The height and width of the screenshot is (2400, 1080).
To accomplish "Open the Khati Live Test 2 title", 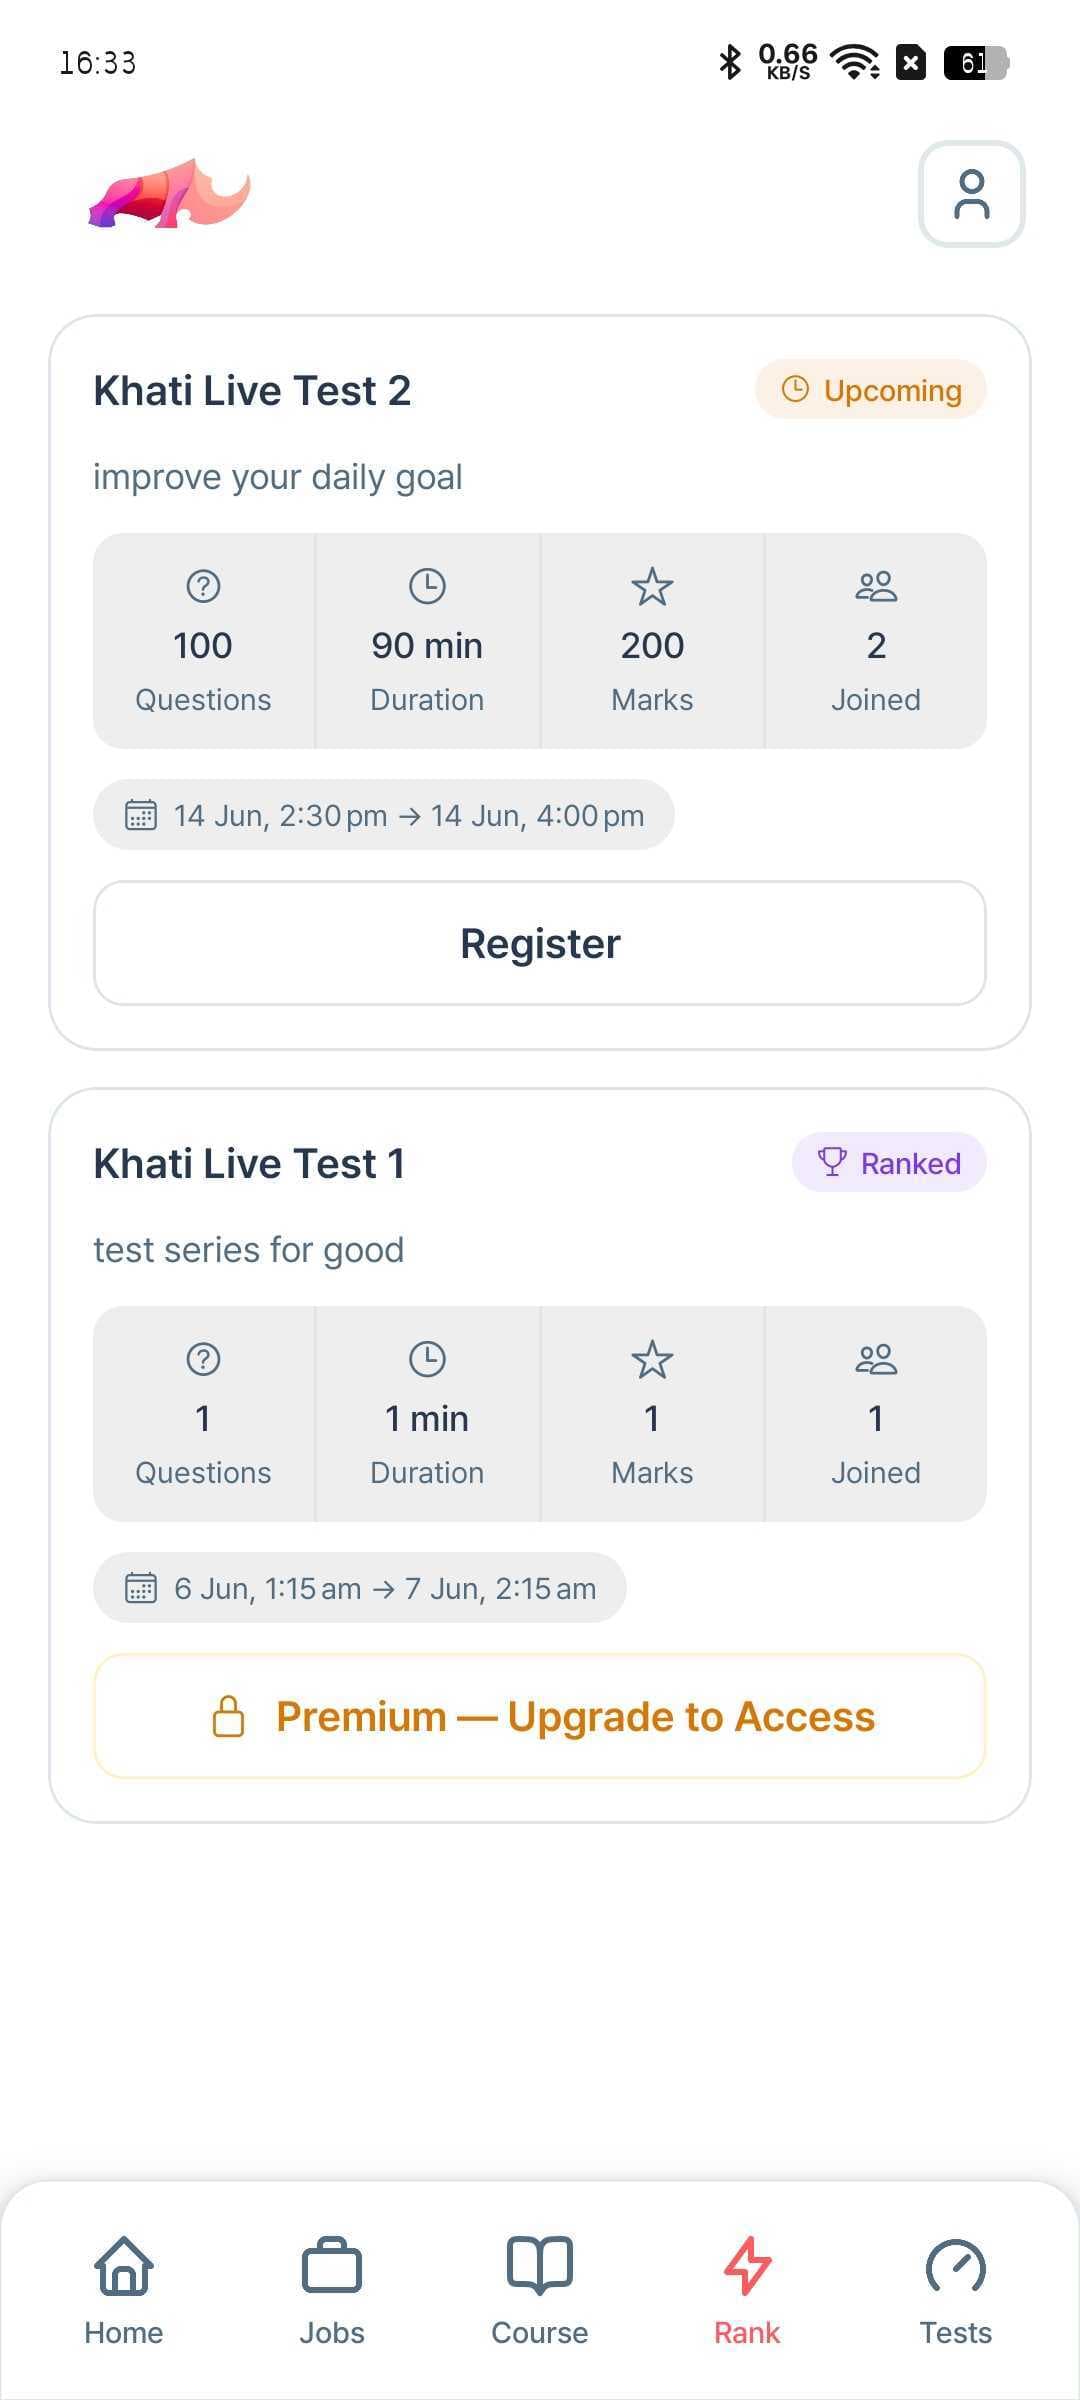I will (x=252, y=391).
